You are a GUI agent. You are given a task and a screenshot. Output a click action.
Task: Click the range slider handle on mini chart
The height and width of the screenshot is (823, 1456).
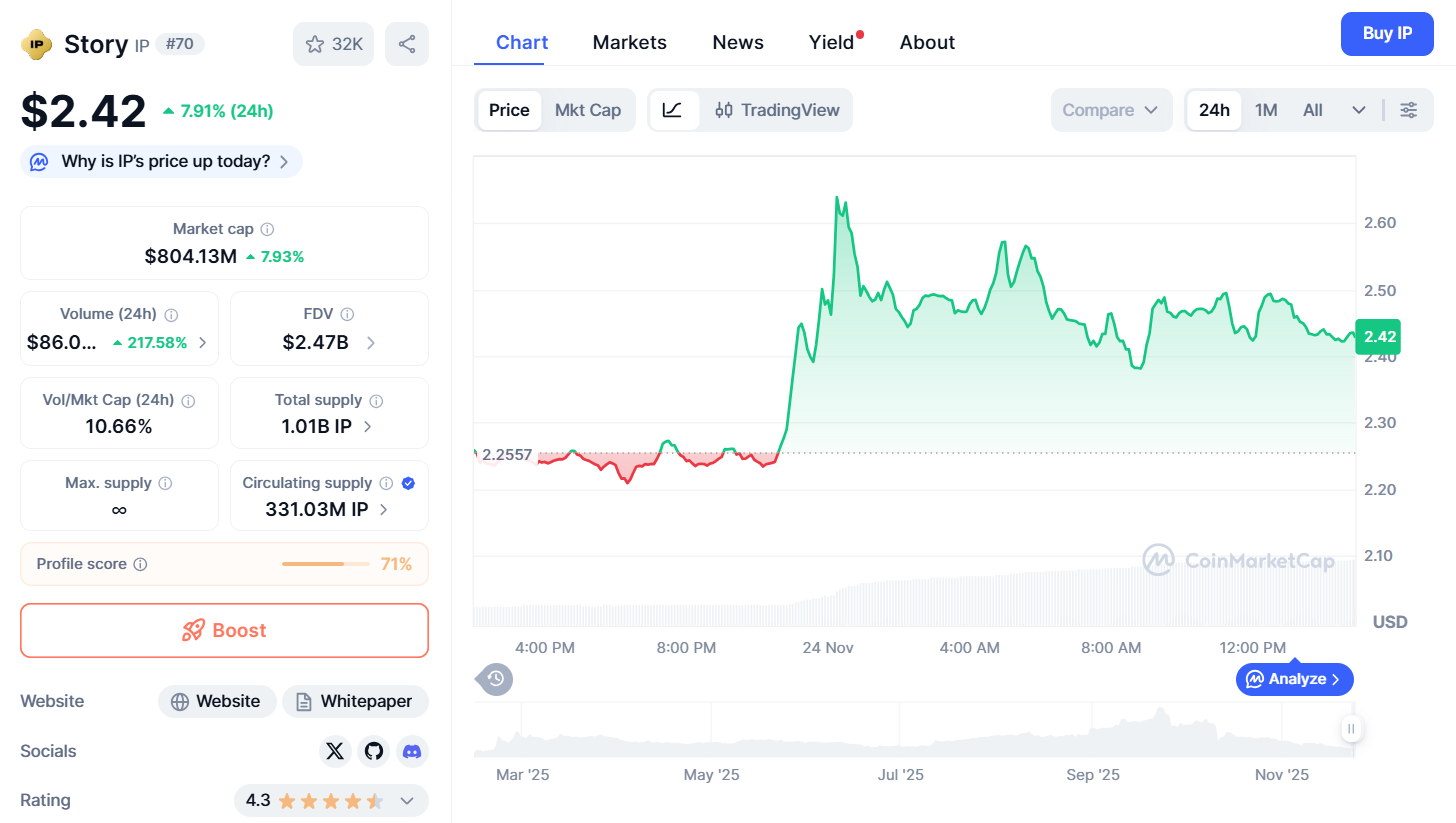1351,729
